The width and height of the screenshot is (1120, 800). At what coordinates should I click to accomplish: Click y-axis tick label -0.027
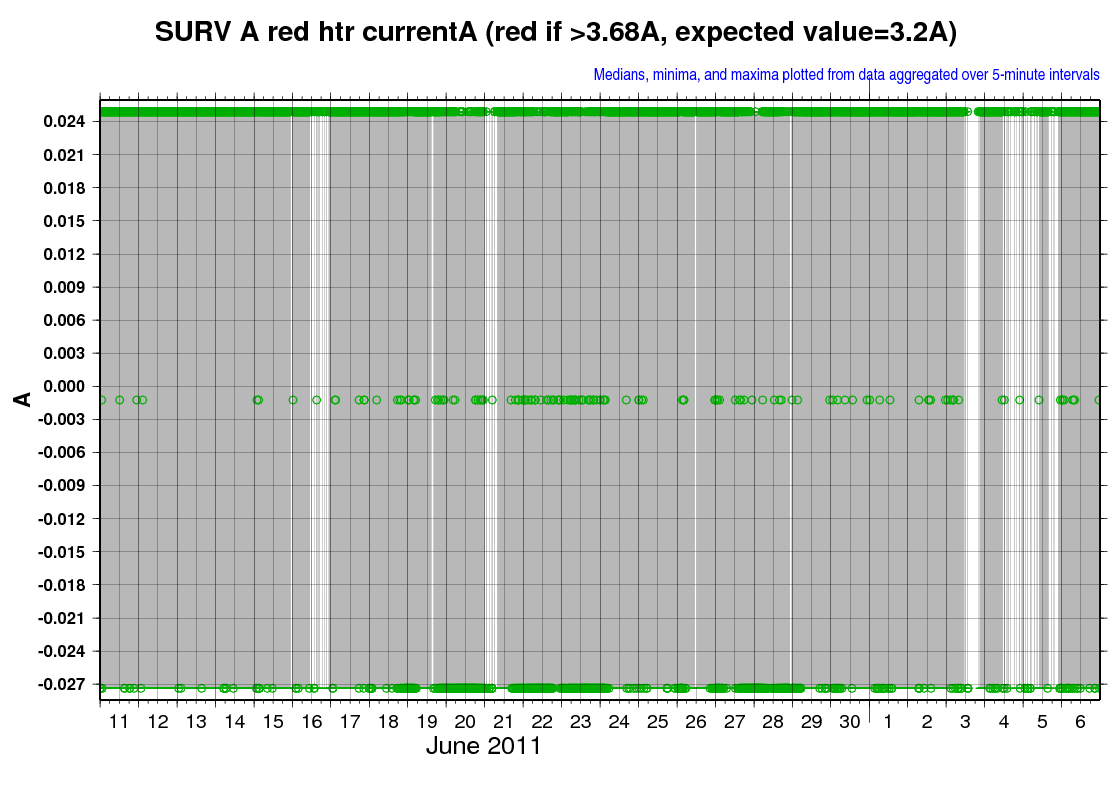coord(61,684)
